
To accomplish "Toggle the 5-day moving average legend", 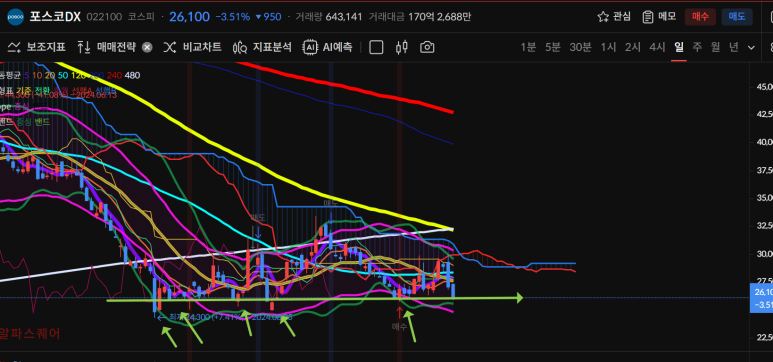I will (x=26, y=75).
